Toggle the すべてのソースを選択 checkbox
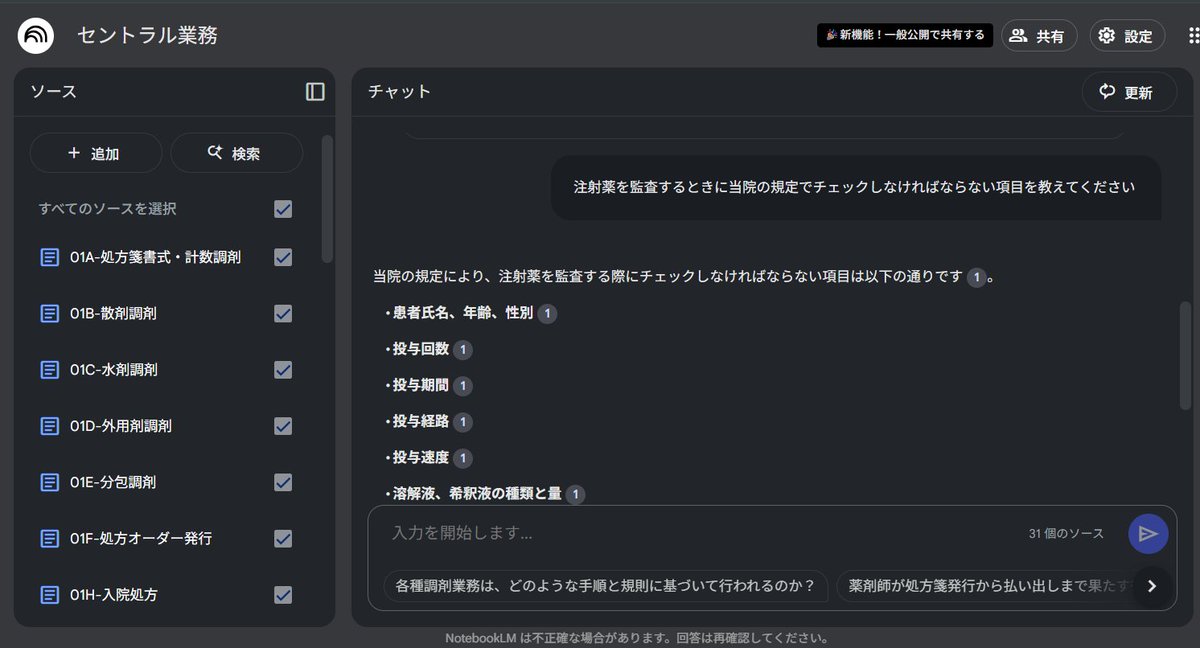The image size is (1200, 648). pyautogui.click(x=283, y=209)
